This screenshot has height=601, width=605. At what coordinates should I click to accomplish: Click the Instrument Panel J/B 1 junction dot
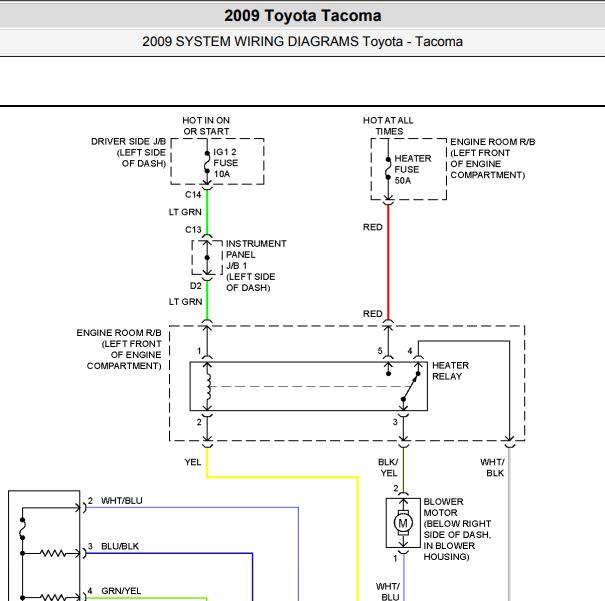pos(207,257)
